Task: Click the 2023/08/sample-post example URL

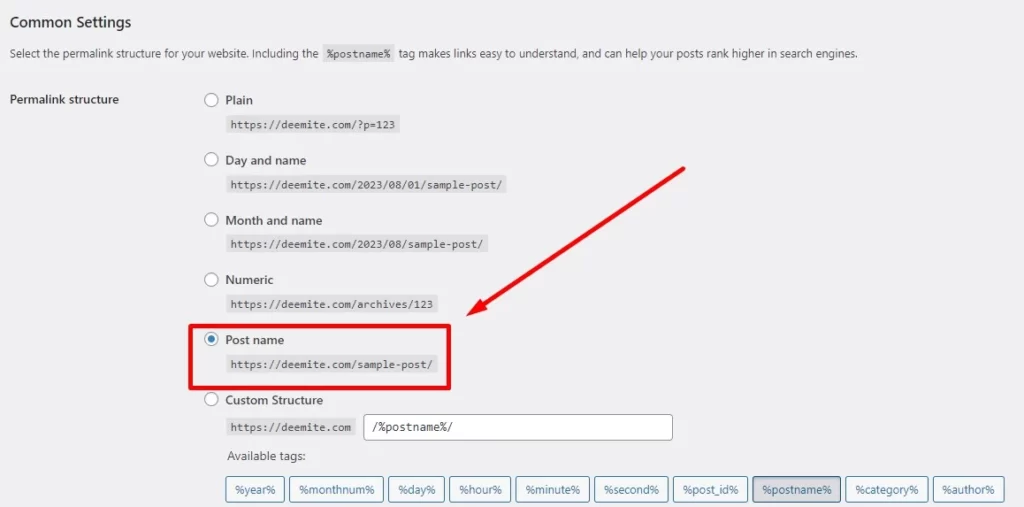Action: point(357,244)
